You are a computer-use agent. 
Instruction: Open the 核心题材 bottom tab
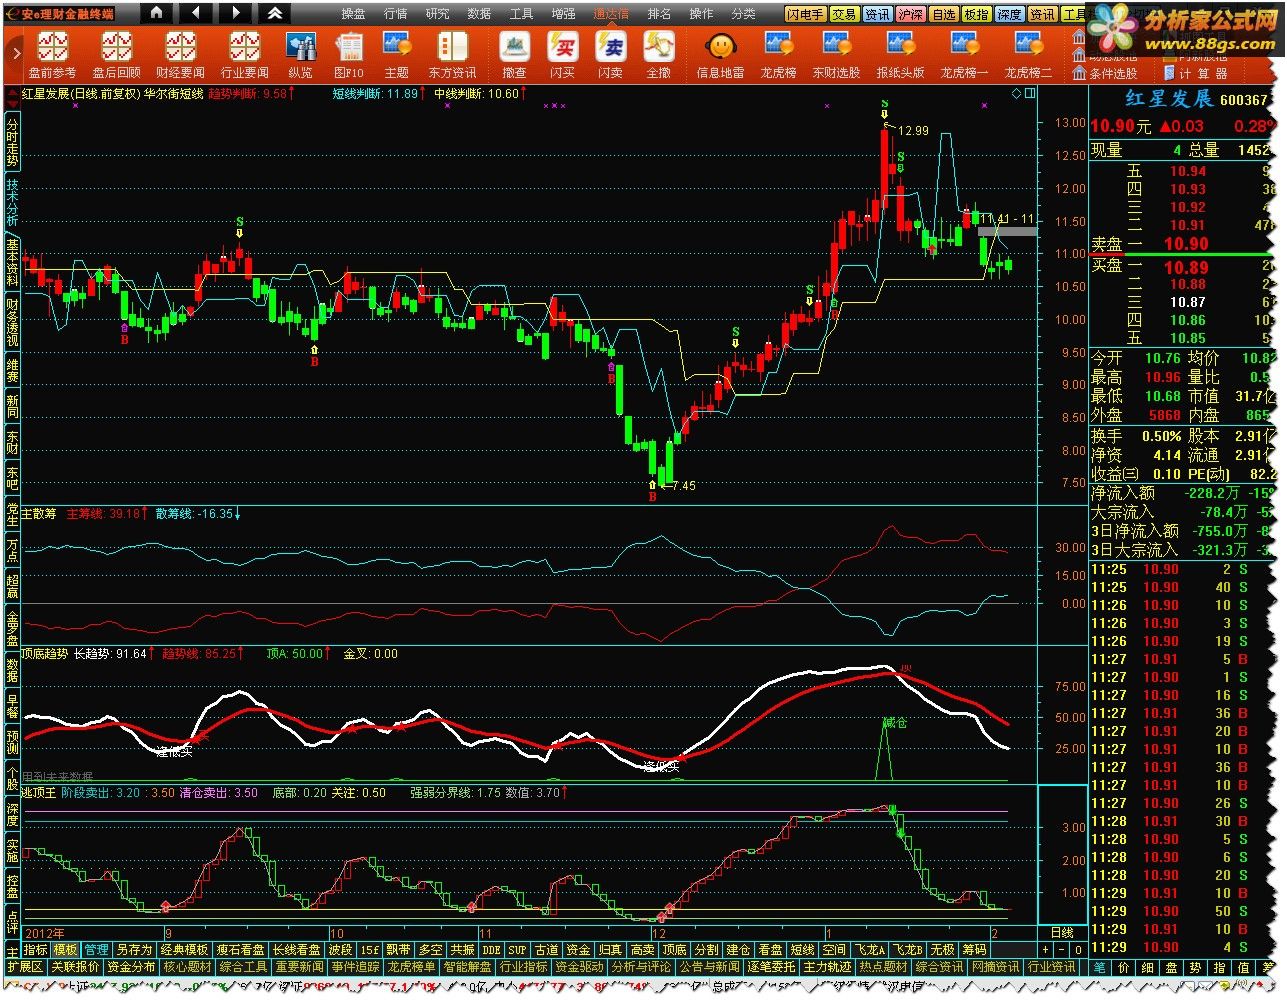pos(188,967)
